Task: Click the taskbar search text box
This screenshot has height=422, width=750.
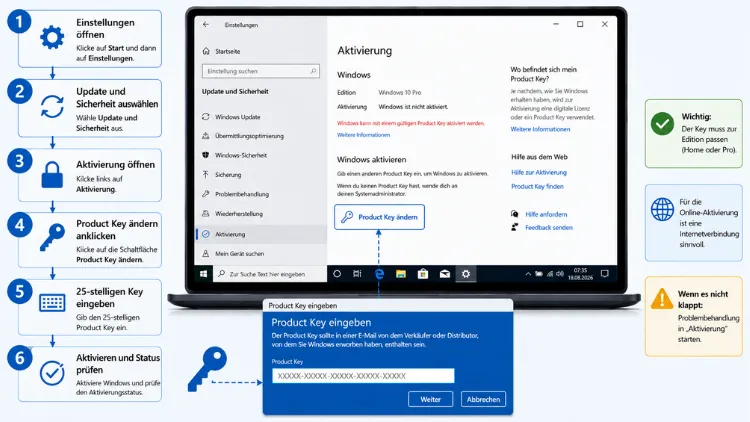Action: point(270,274)
